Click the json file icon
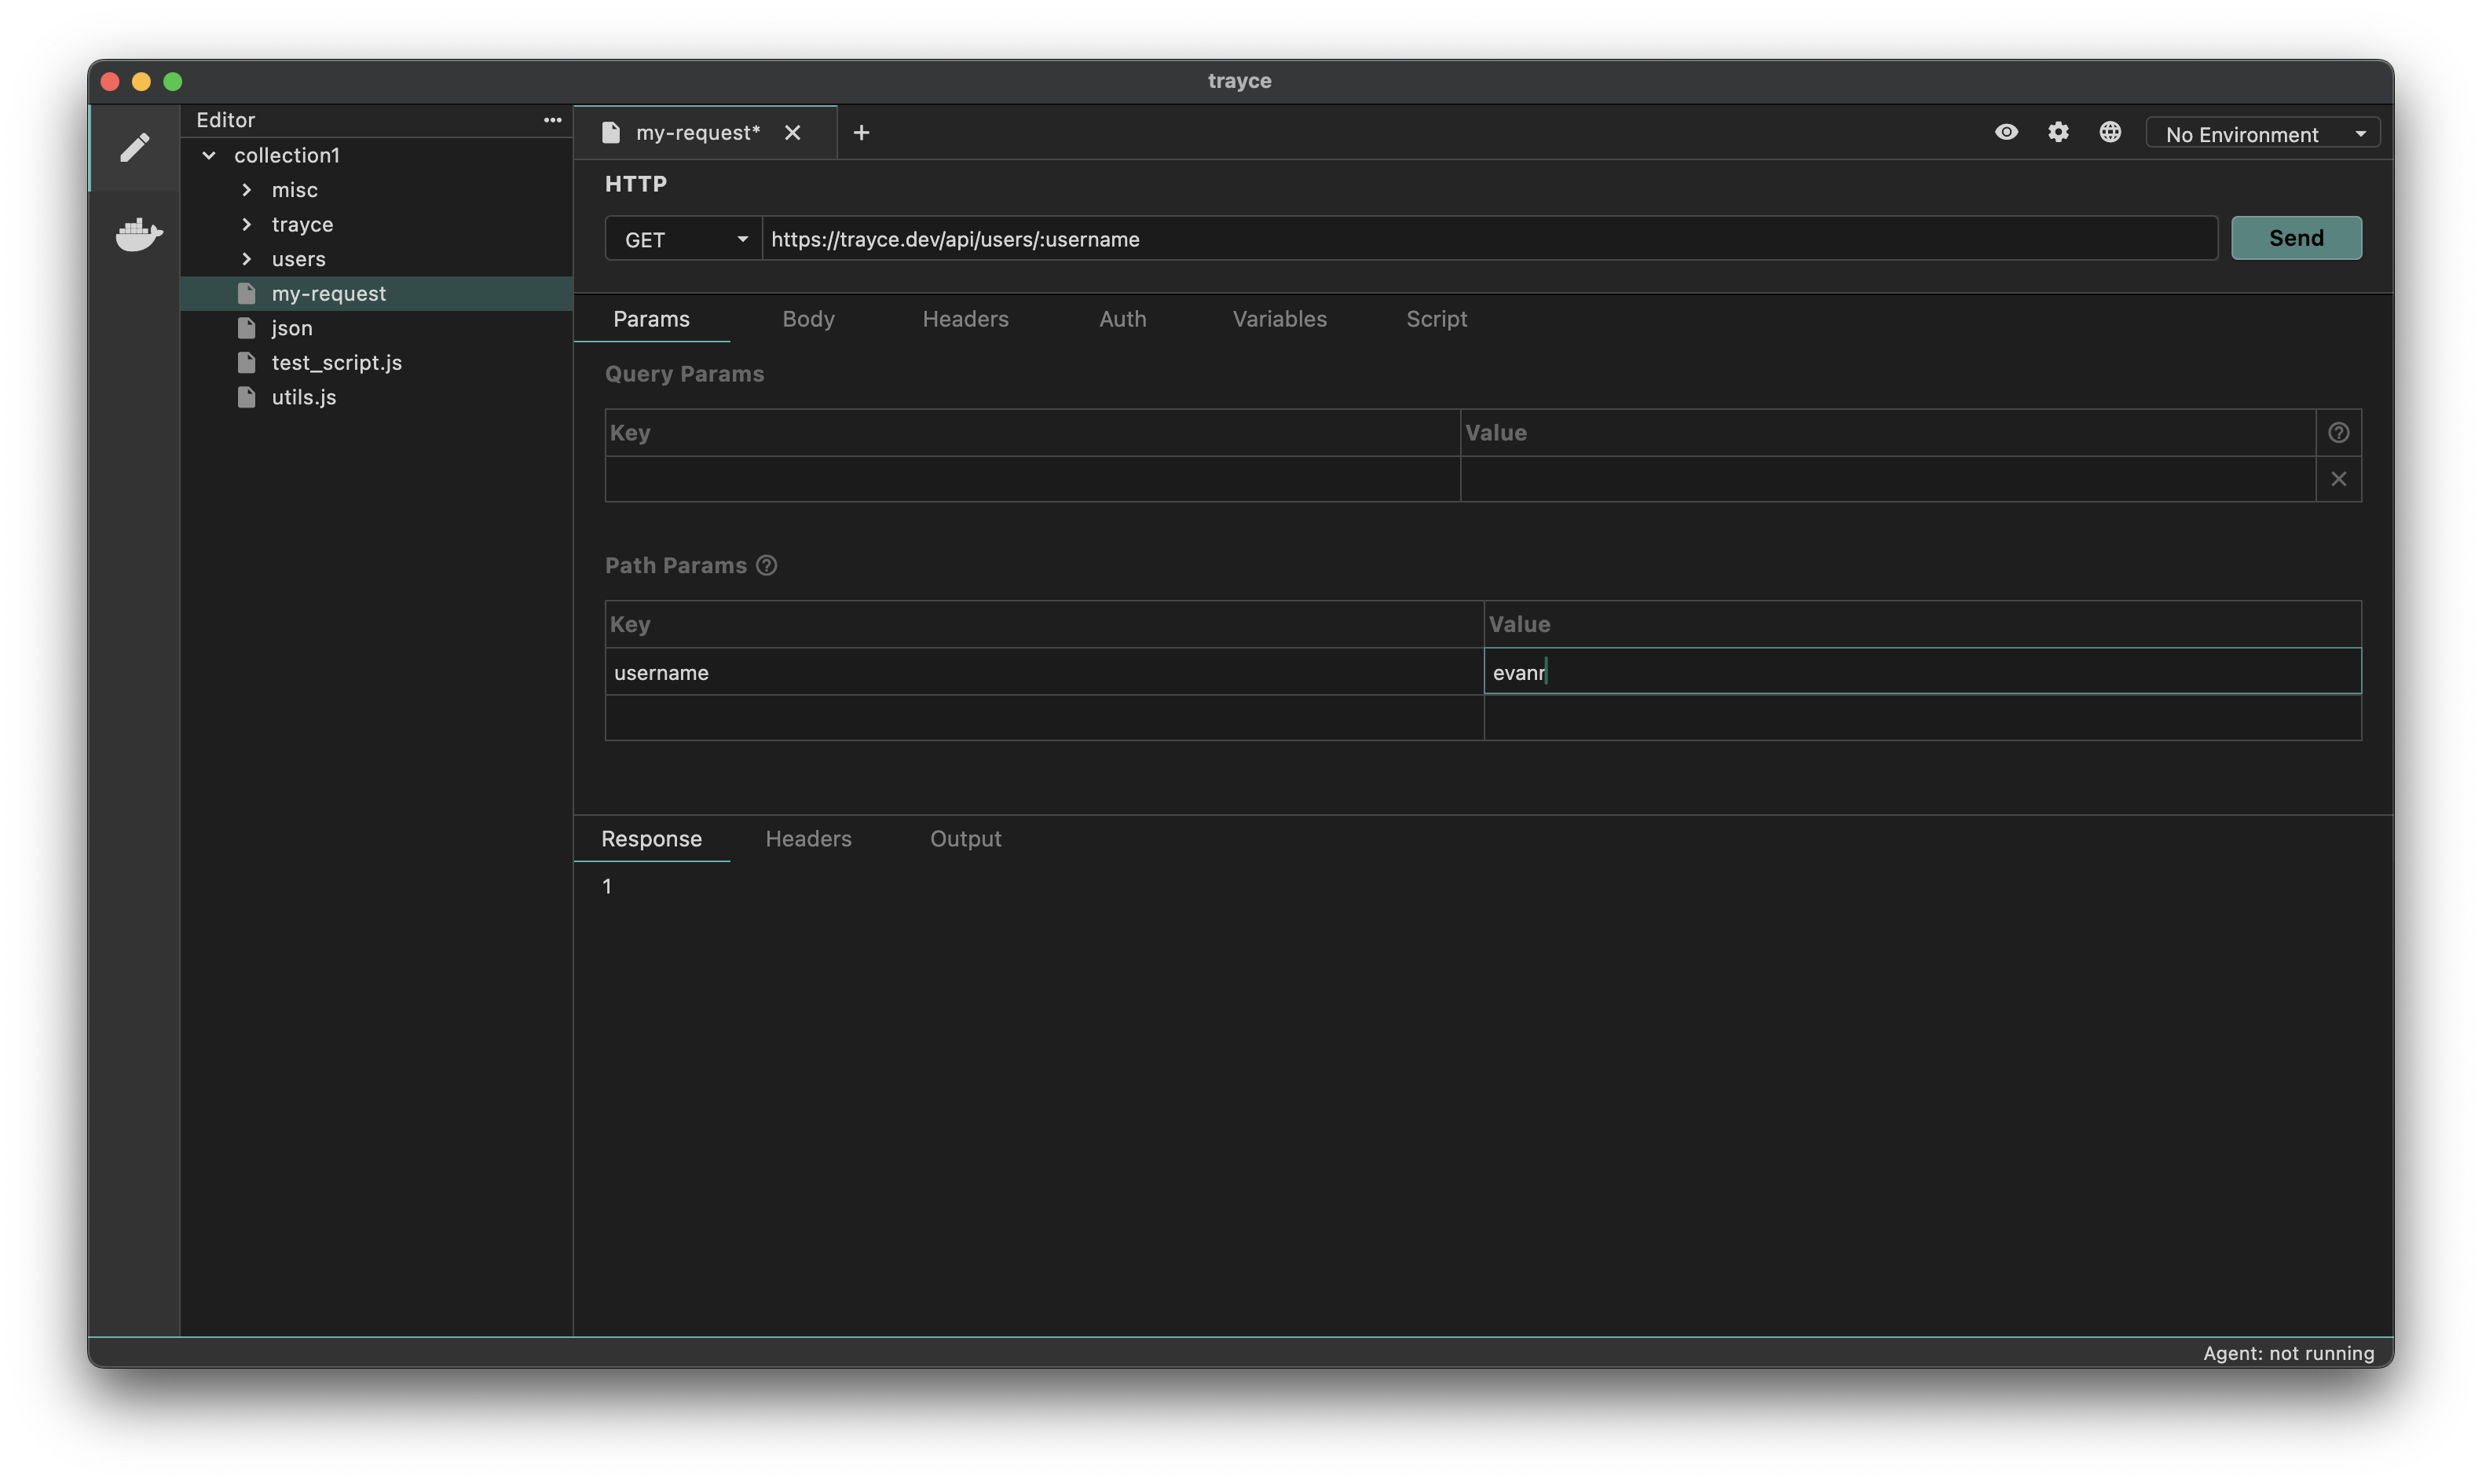The image size is (2482, 1484). (247, 328)
